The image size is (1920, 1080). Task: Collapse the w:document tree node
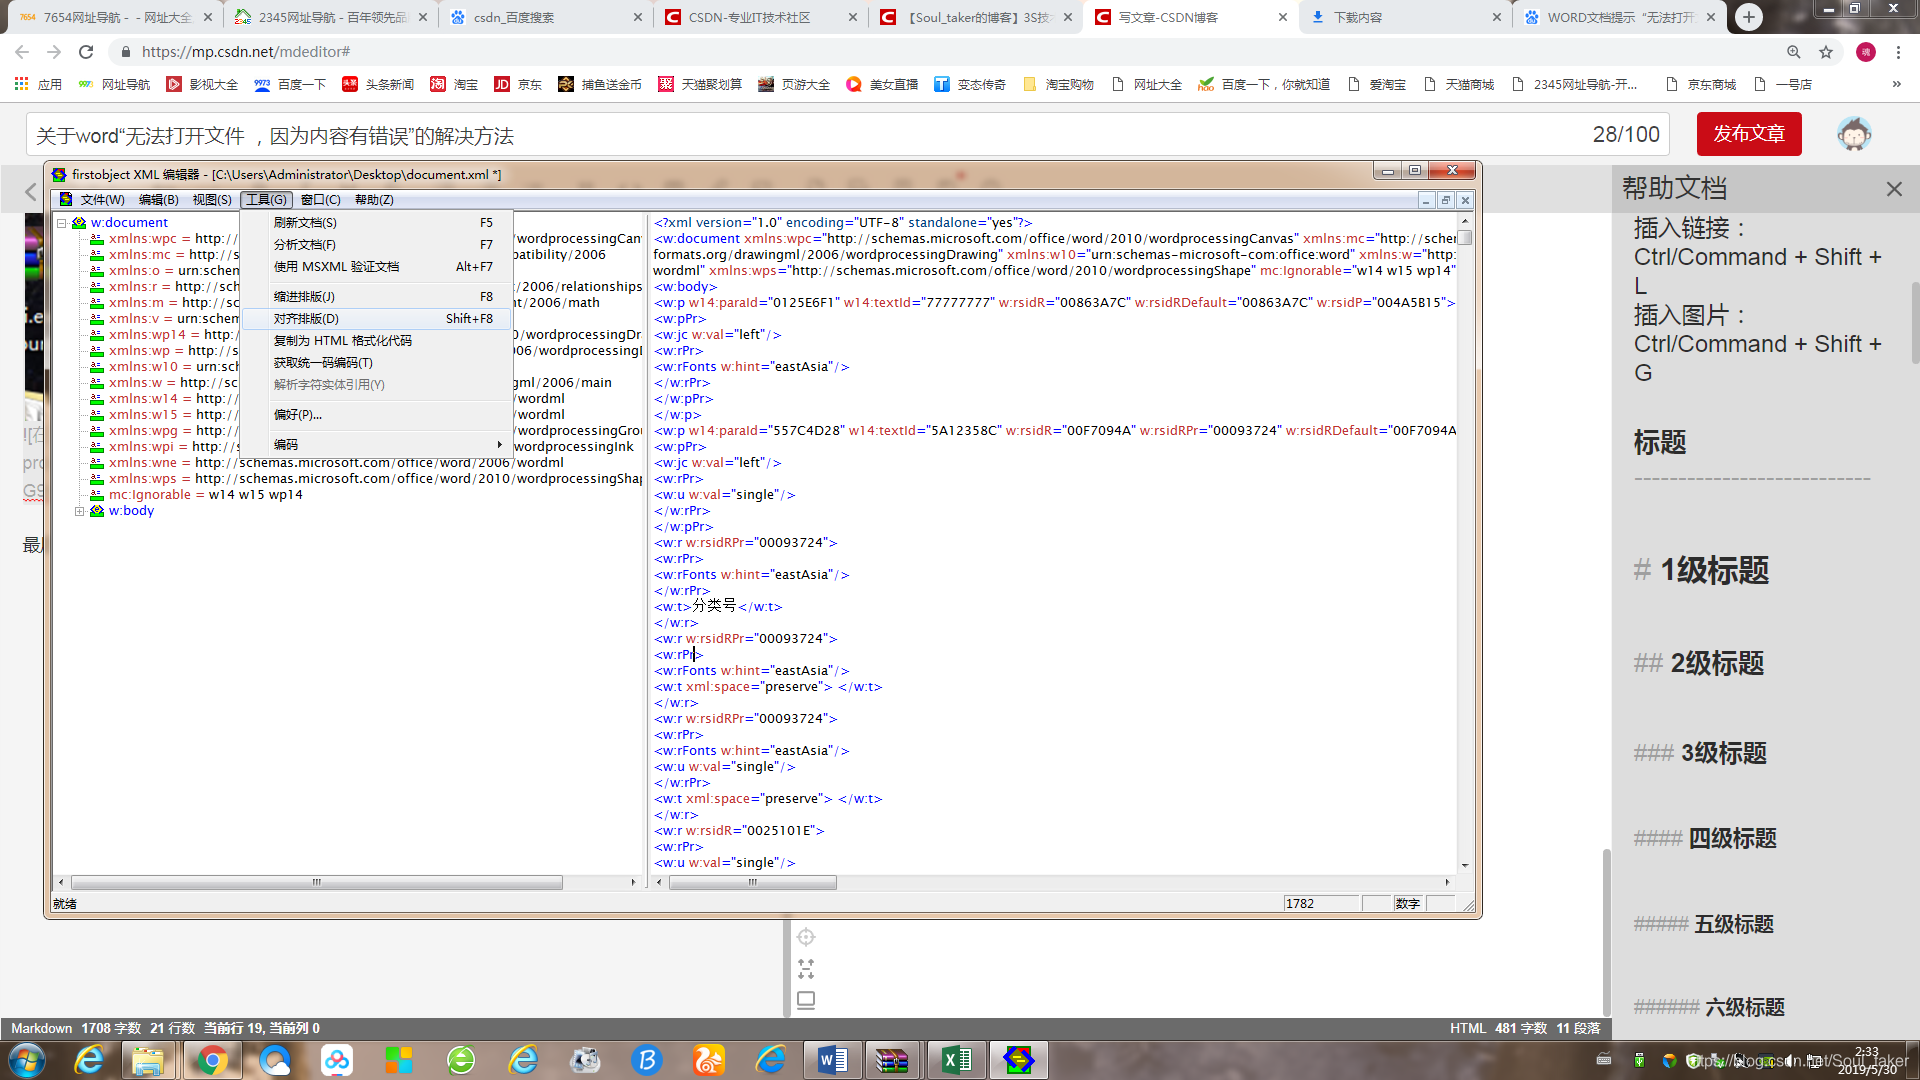(x=62, y=223)
